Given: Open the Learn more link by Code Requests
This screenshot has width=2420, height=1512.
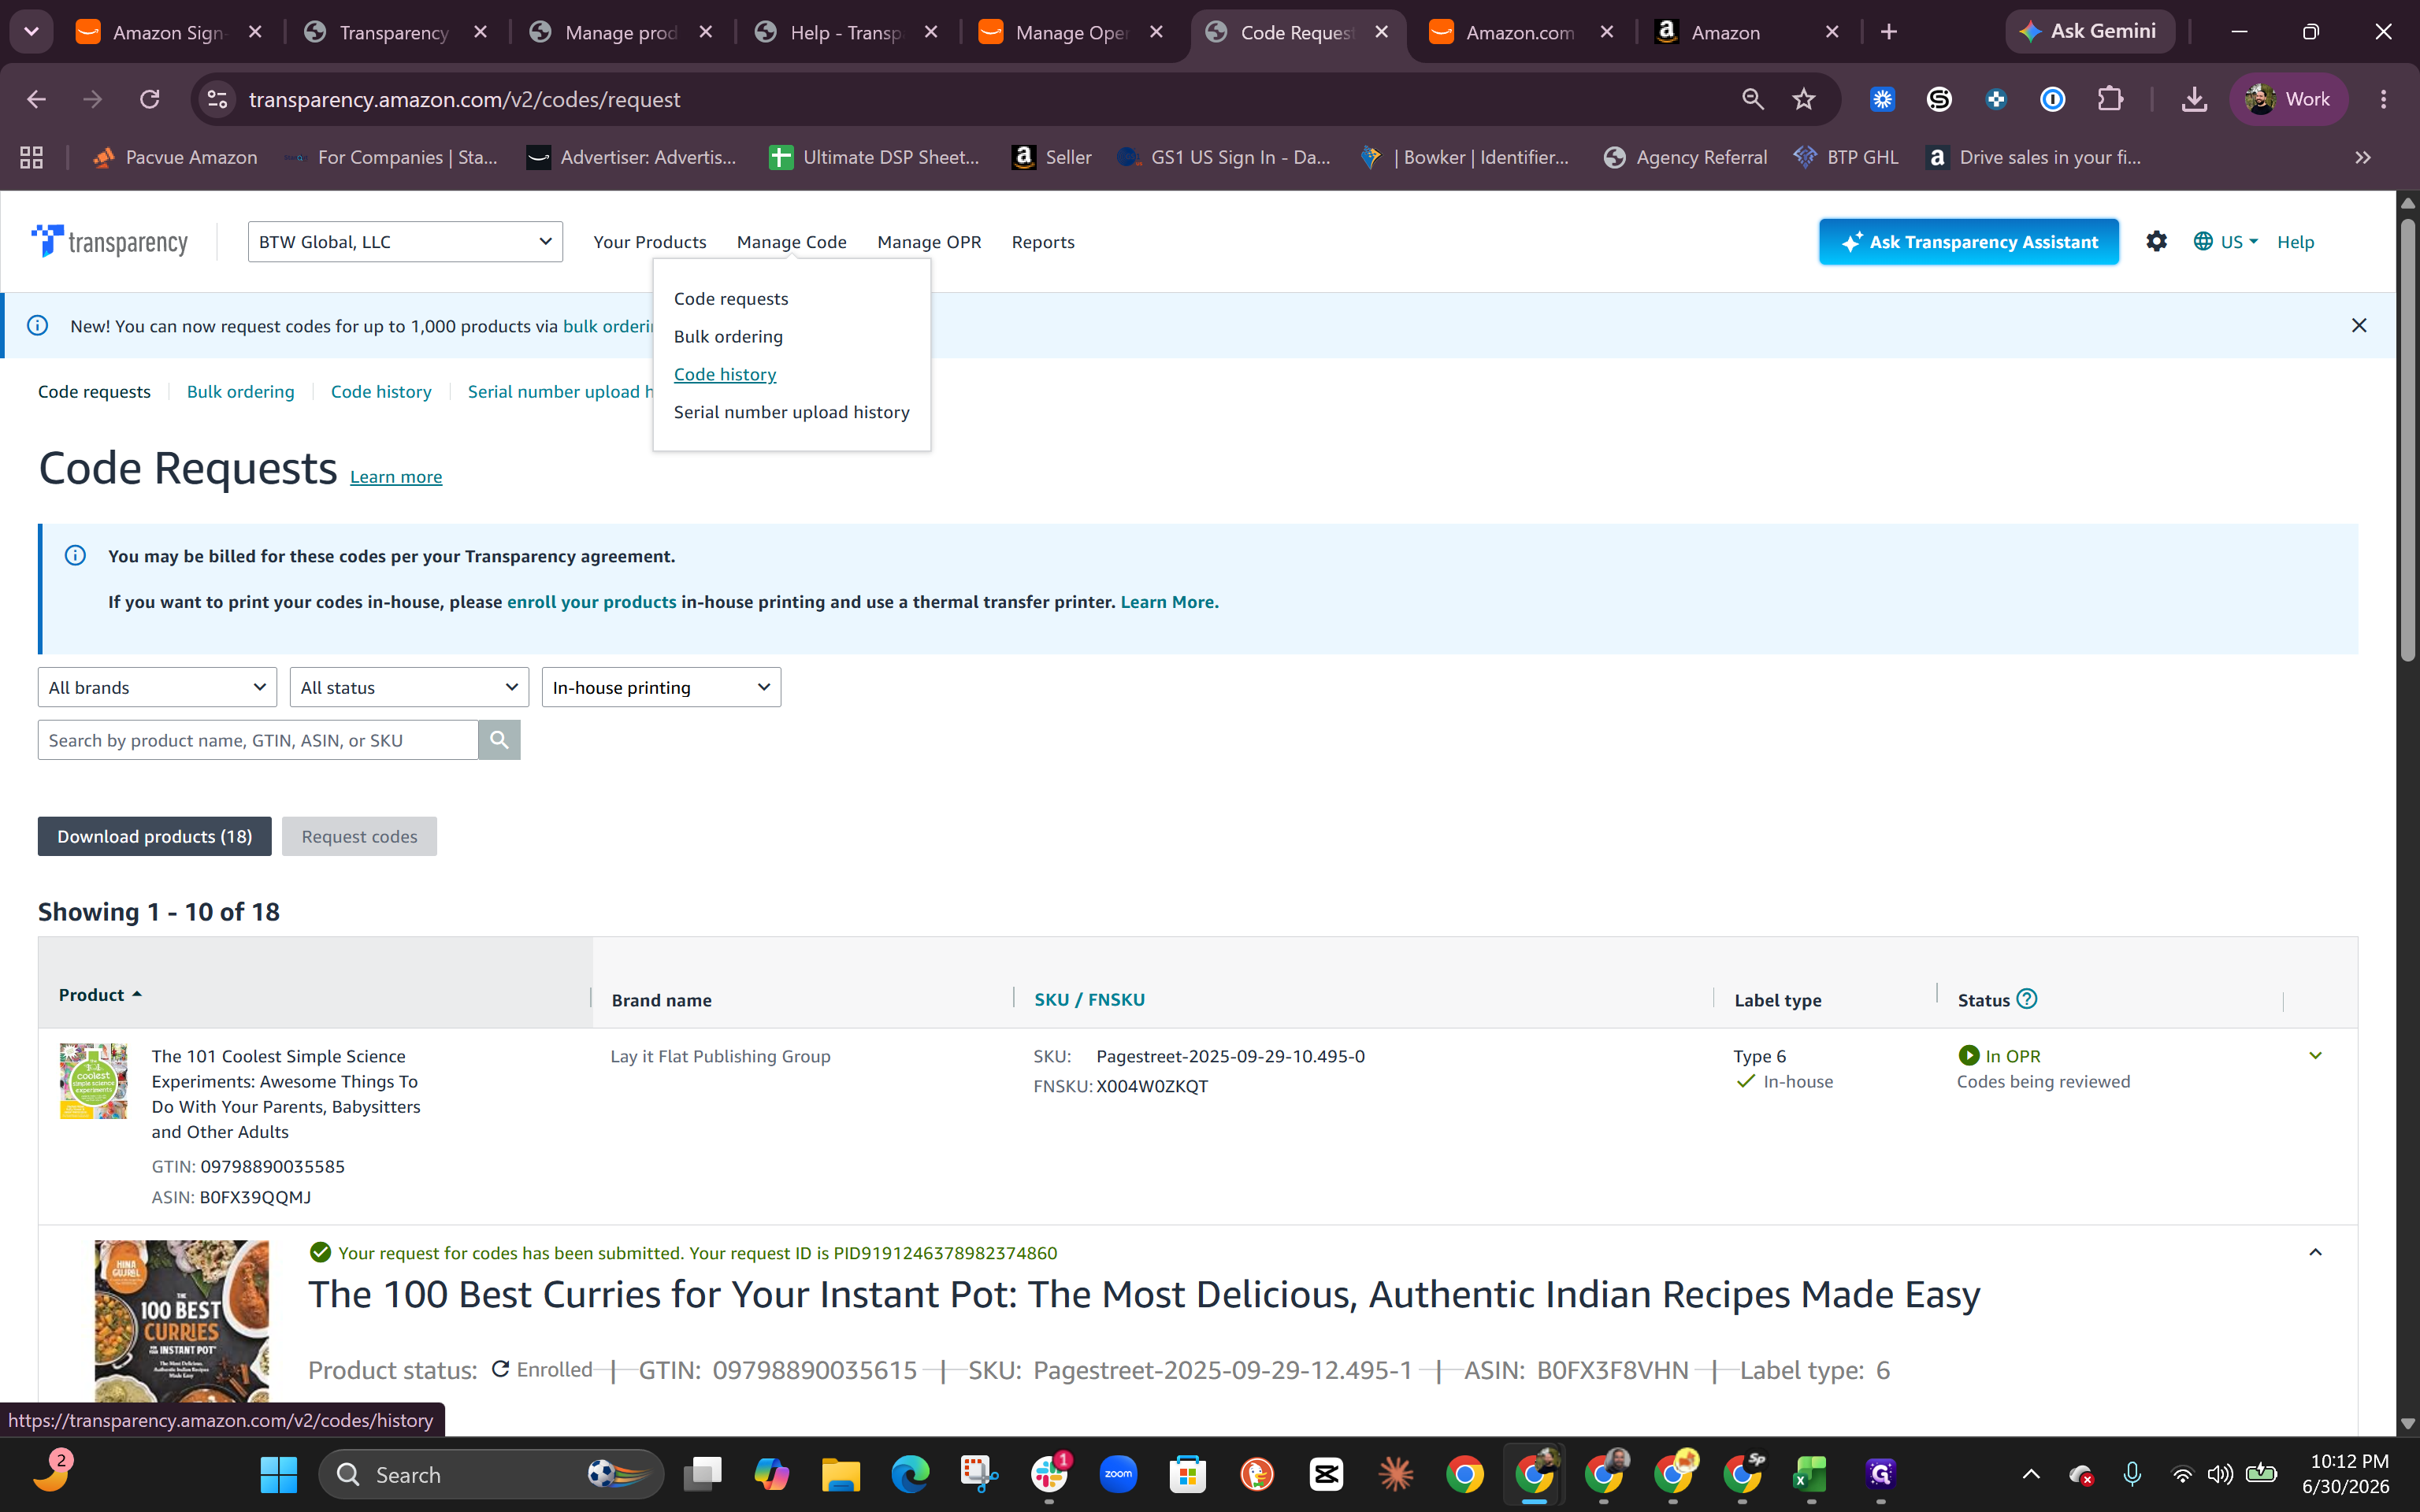Looking at the screenshot, I should (x=396, y=477).
